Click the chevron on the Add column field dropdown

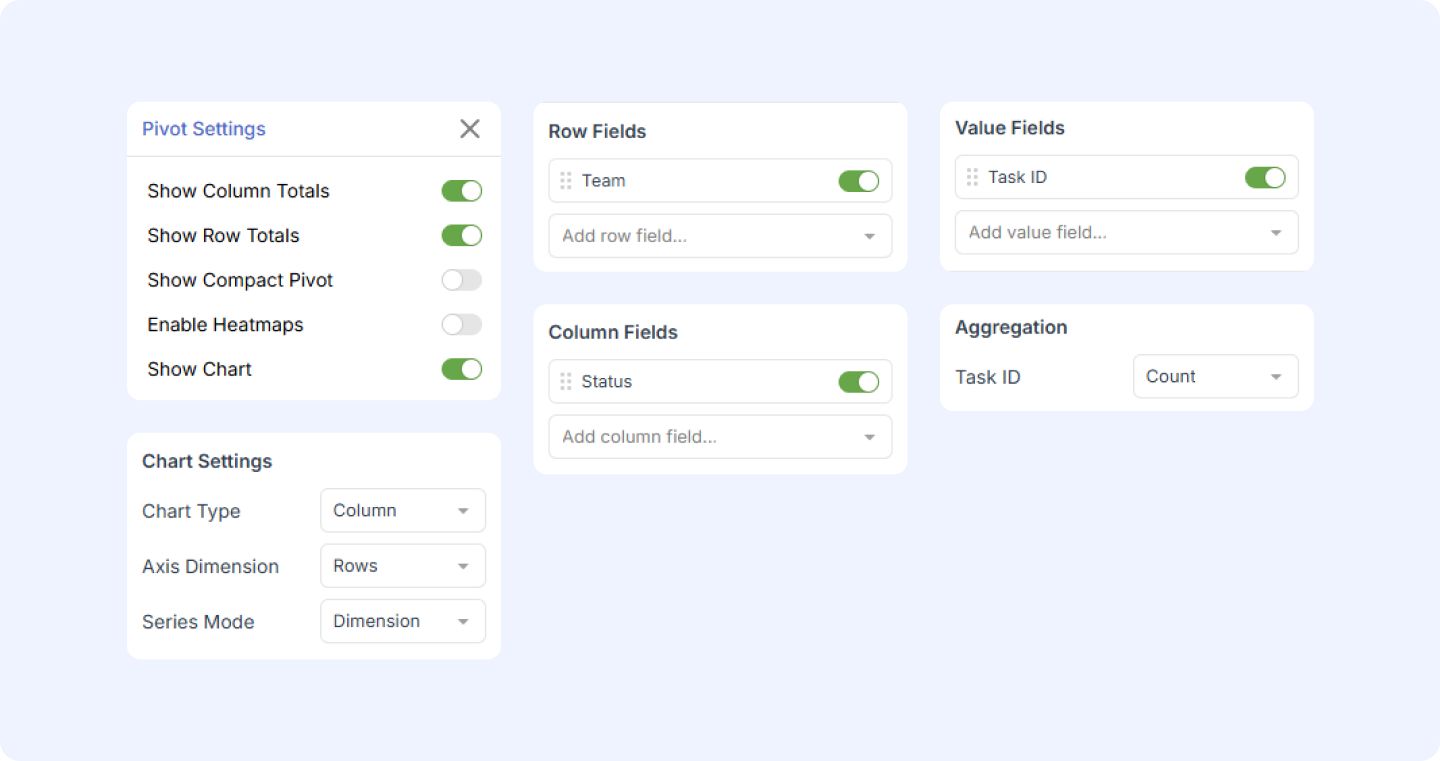pyautogui.click(x=868, y=436)
